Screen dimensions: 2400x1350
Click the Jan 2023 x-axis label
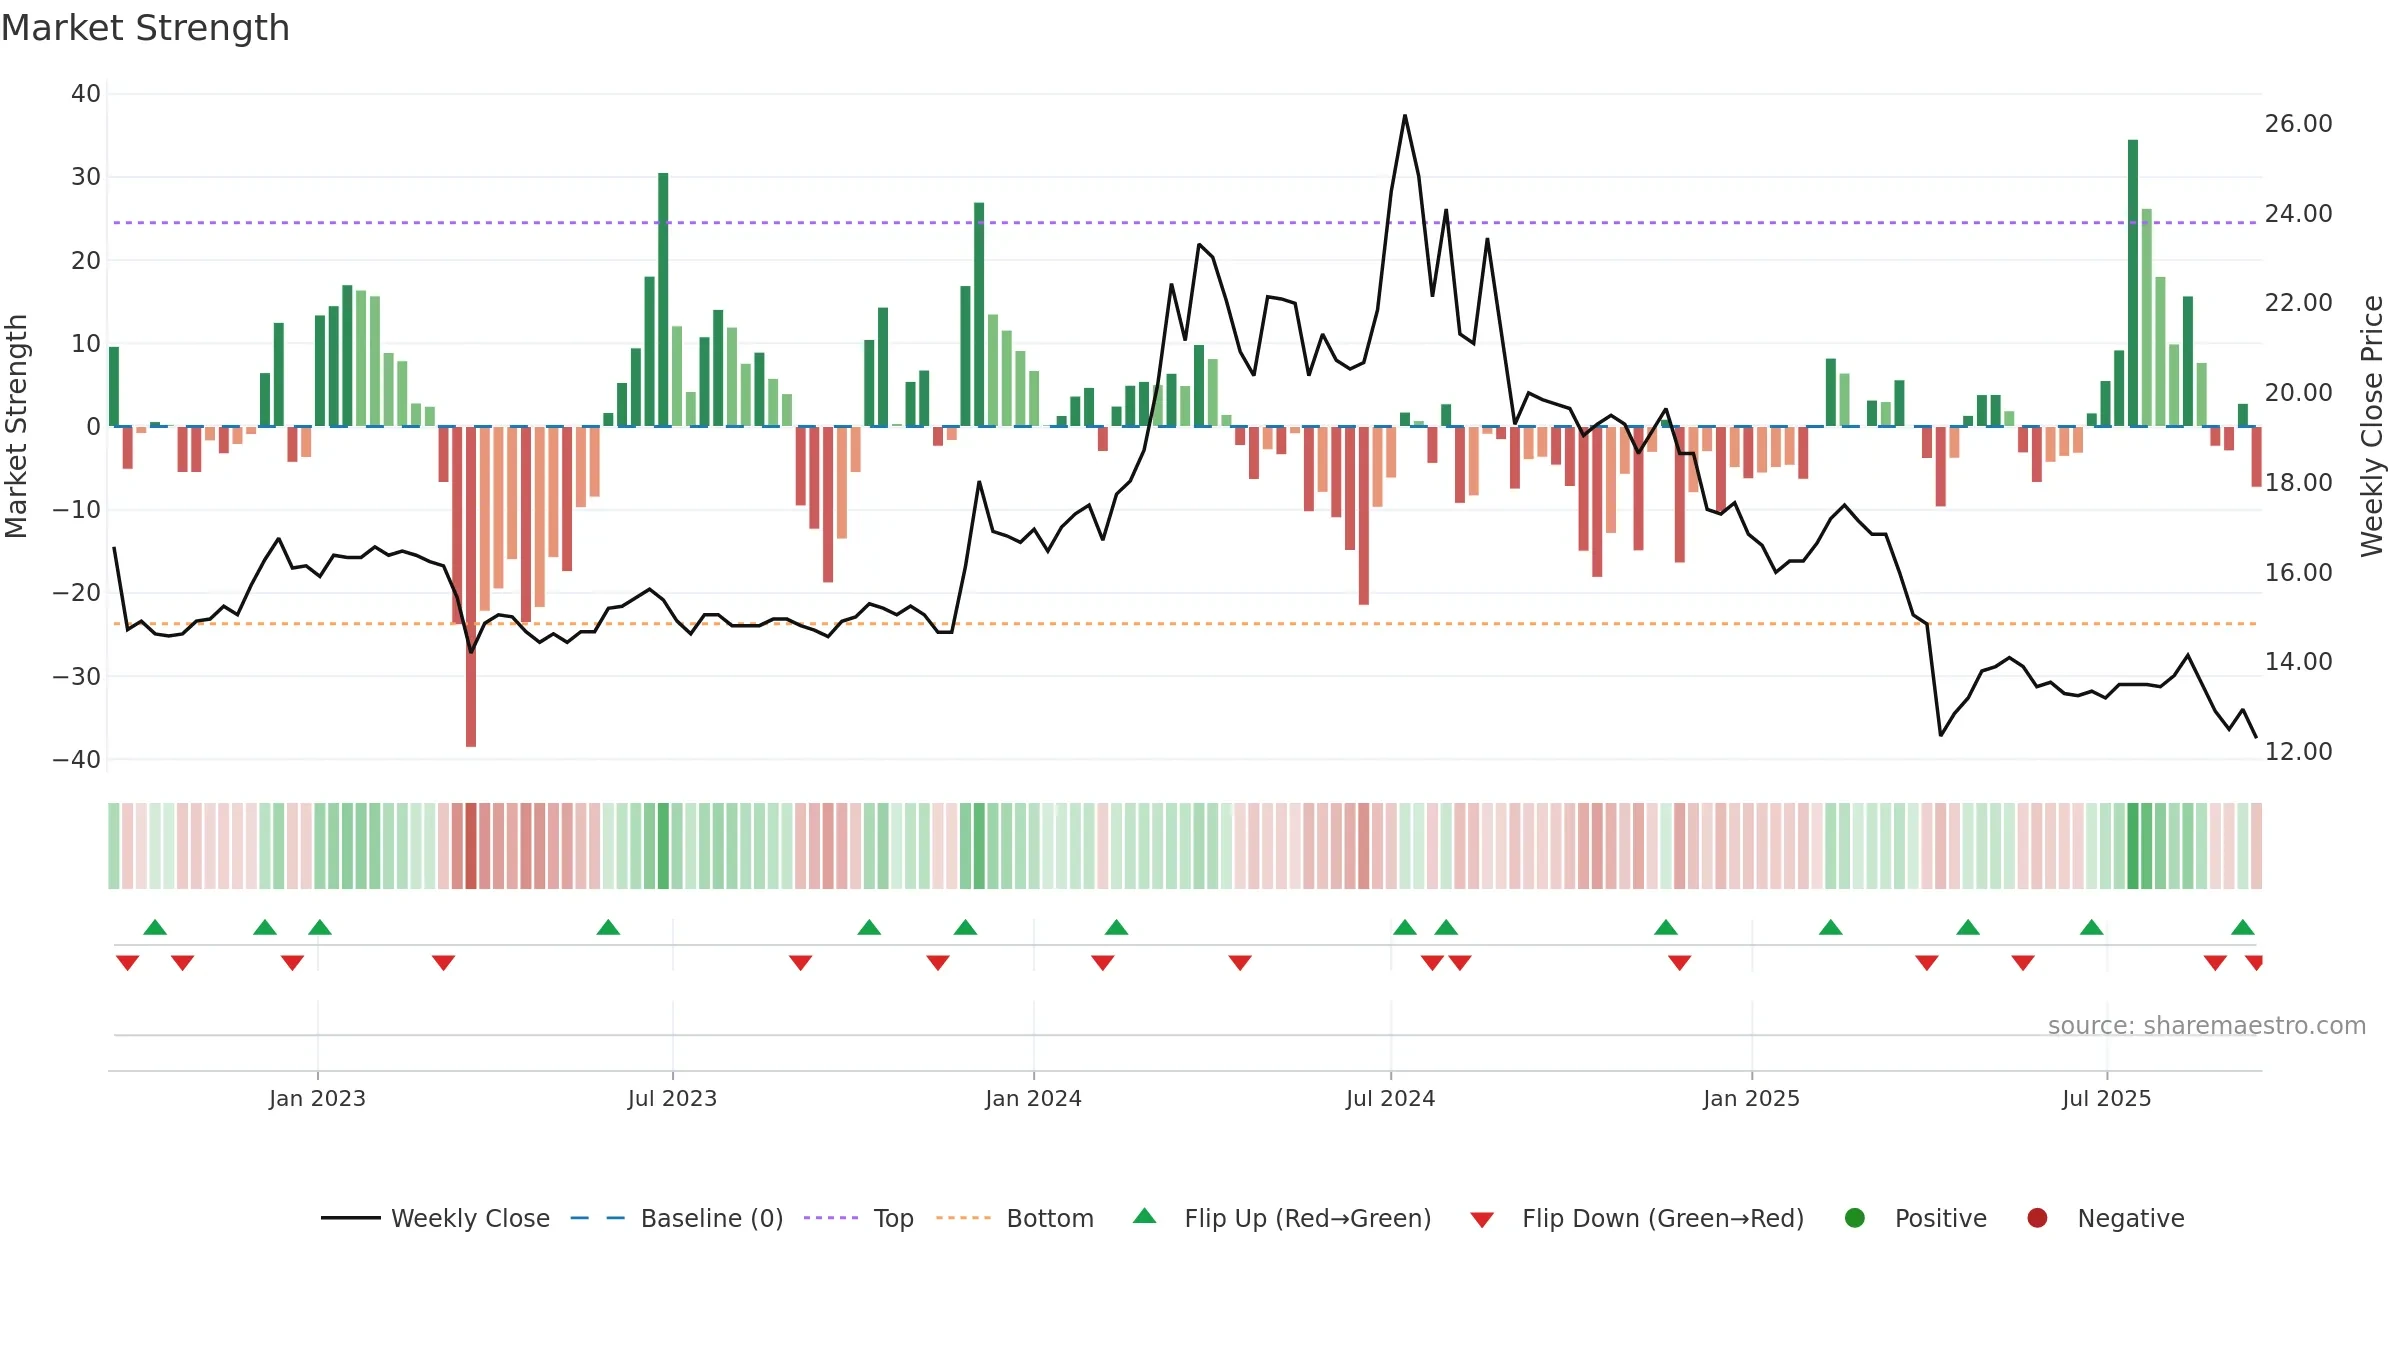pyautogui.click(x=317, y=1098)
